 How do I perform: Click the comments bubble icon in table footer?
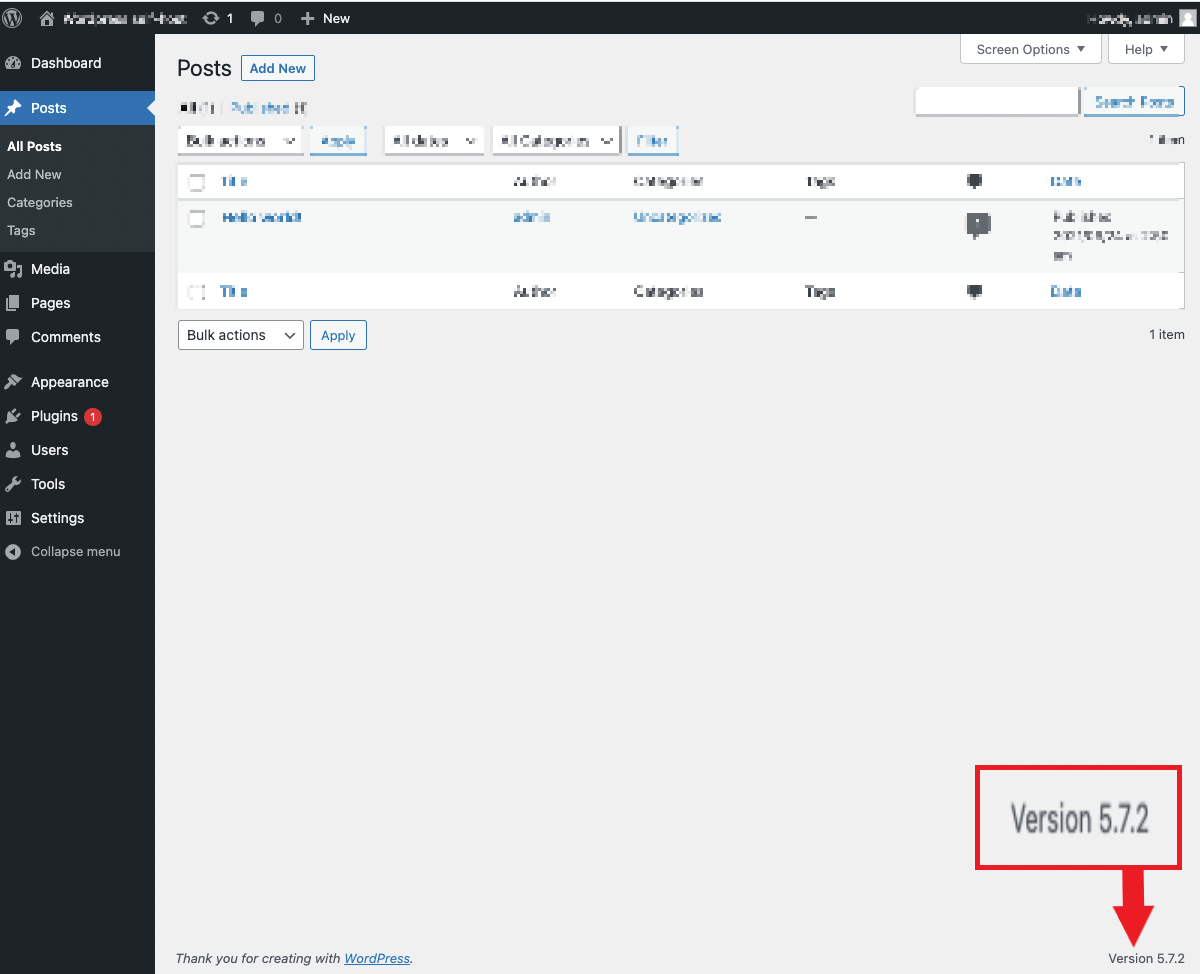[974, 291]
